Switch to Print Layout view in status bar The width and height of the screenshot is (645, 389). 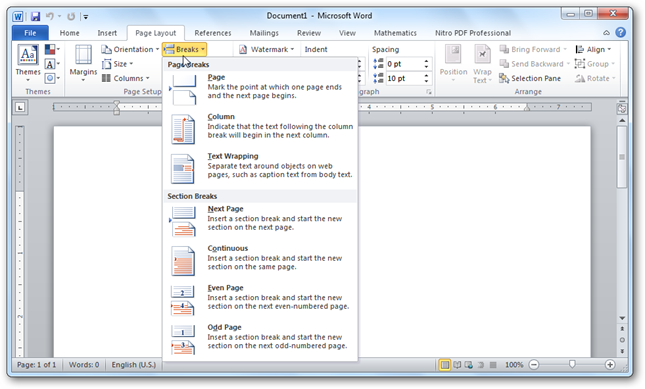pos(444,365)
